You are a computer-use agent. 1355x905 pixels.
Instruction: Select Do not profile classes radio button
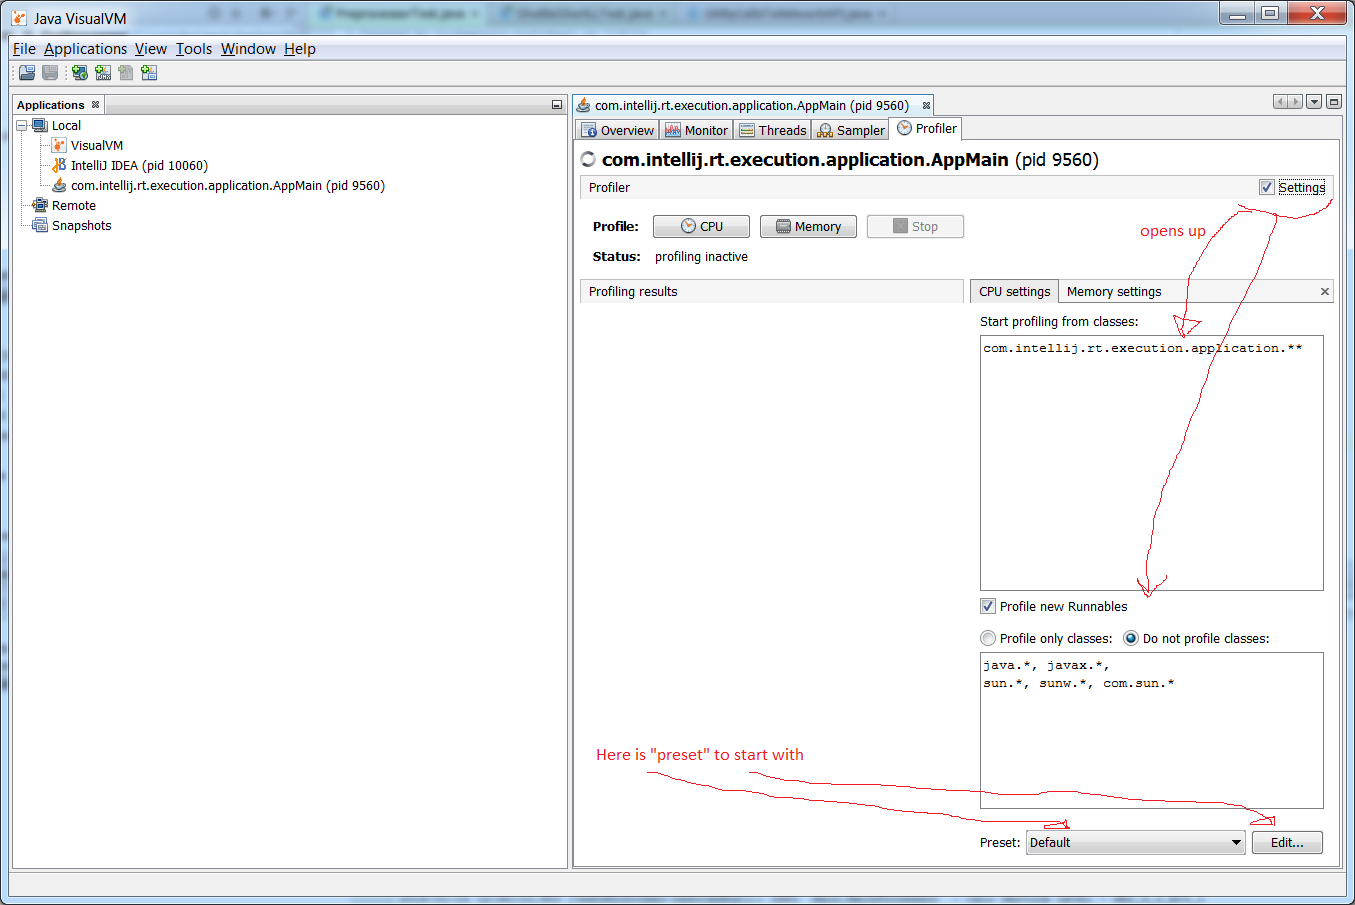[1131, 638]
